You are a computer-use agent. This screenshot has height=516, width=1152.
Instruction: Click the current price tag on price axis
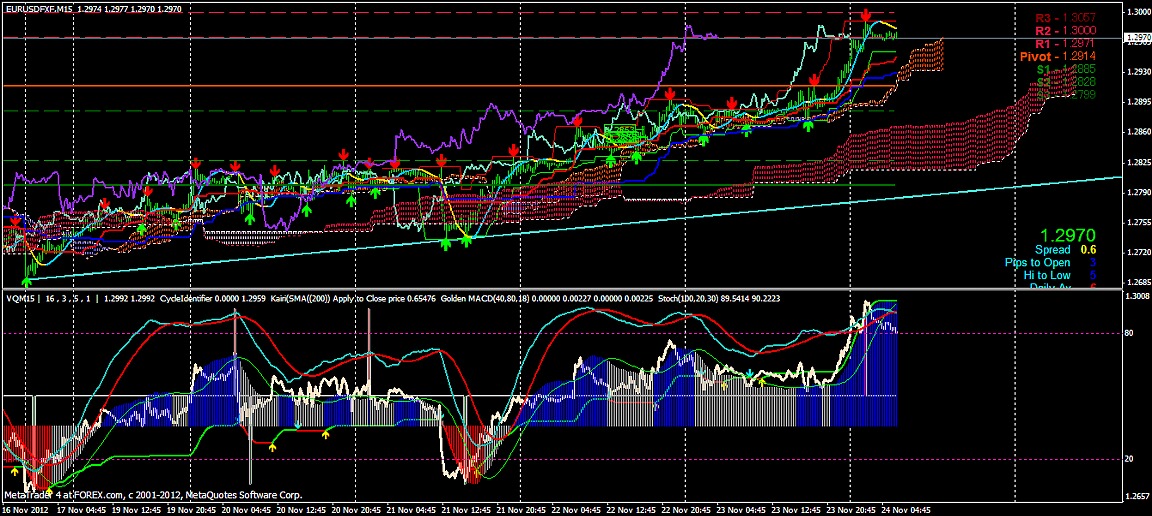tap(1136, 38)
